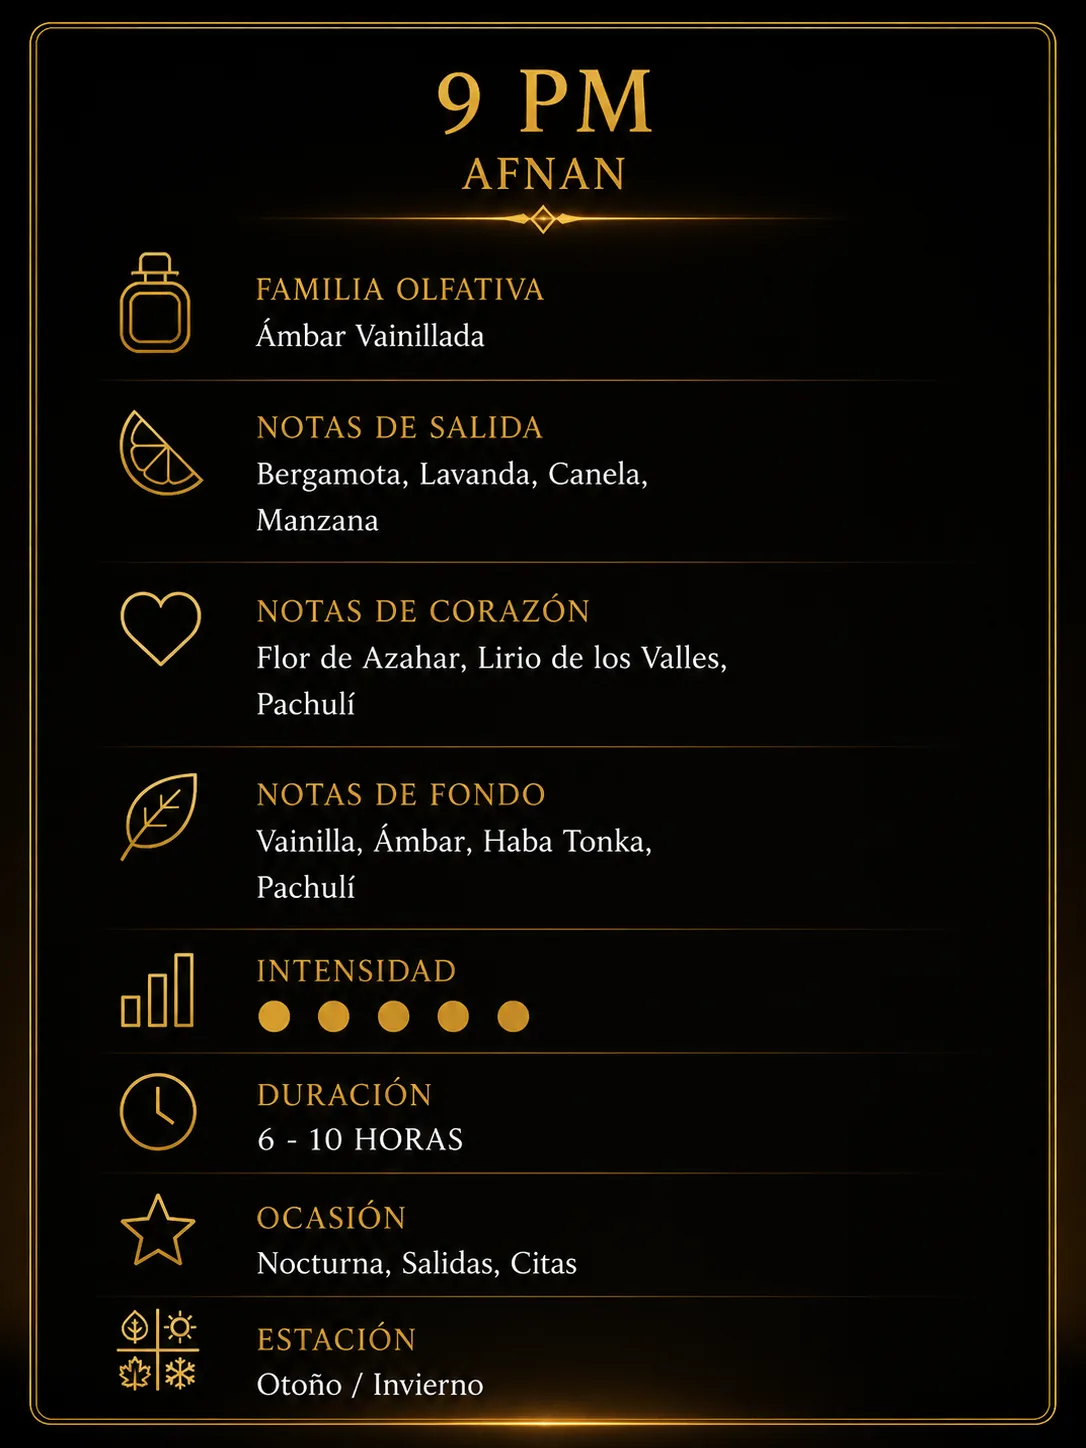Click the perfume bottle icon
The image size is (1086, 1448).
click(x=155, y=303)
